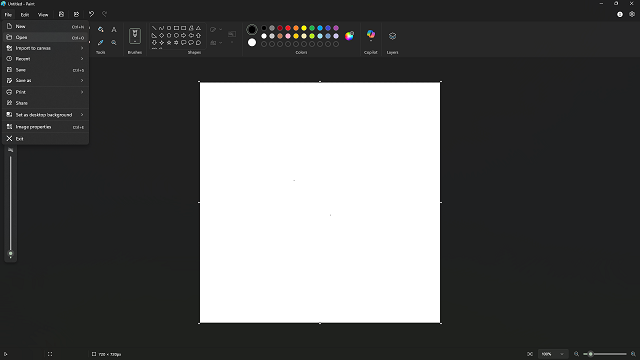
Task: Click Save in the File menu
Action: pos(45,70)
